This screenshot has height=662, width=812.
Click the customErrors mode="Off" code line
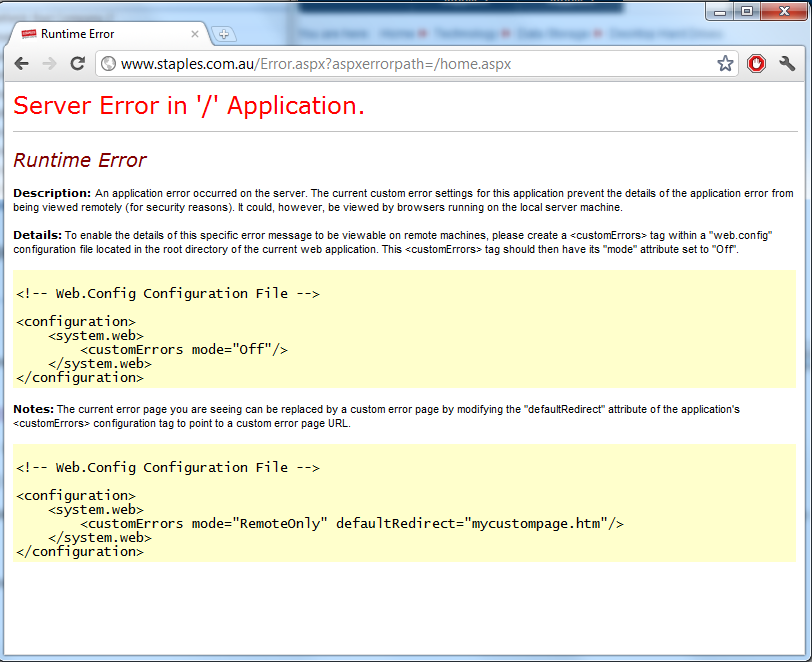pos(184,350)
